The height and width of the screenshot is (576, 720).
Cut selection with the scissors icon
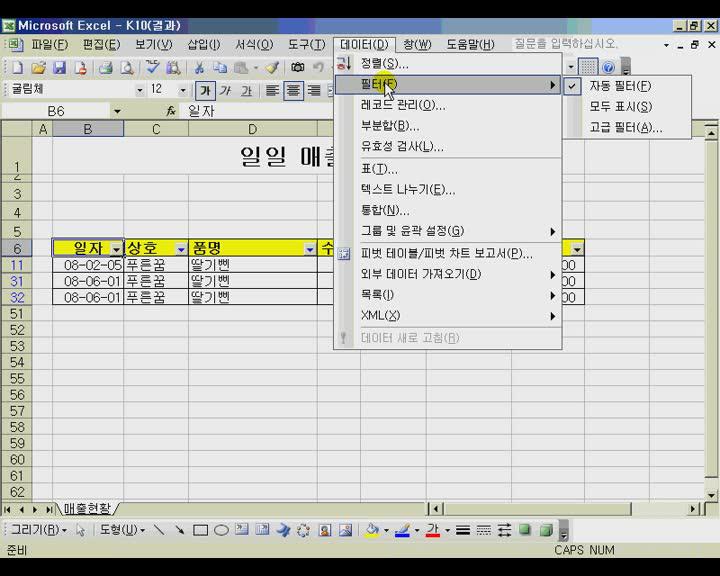click(x=199, y=68)
